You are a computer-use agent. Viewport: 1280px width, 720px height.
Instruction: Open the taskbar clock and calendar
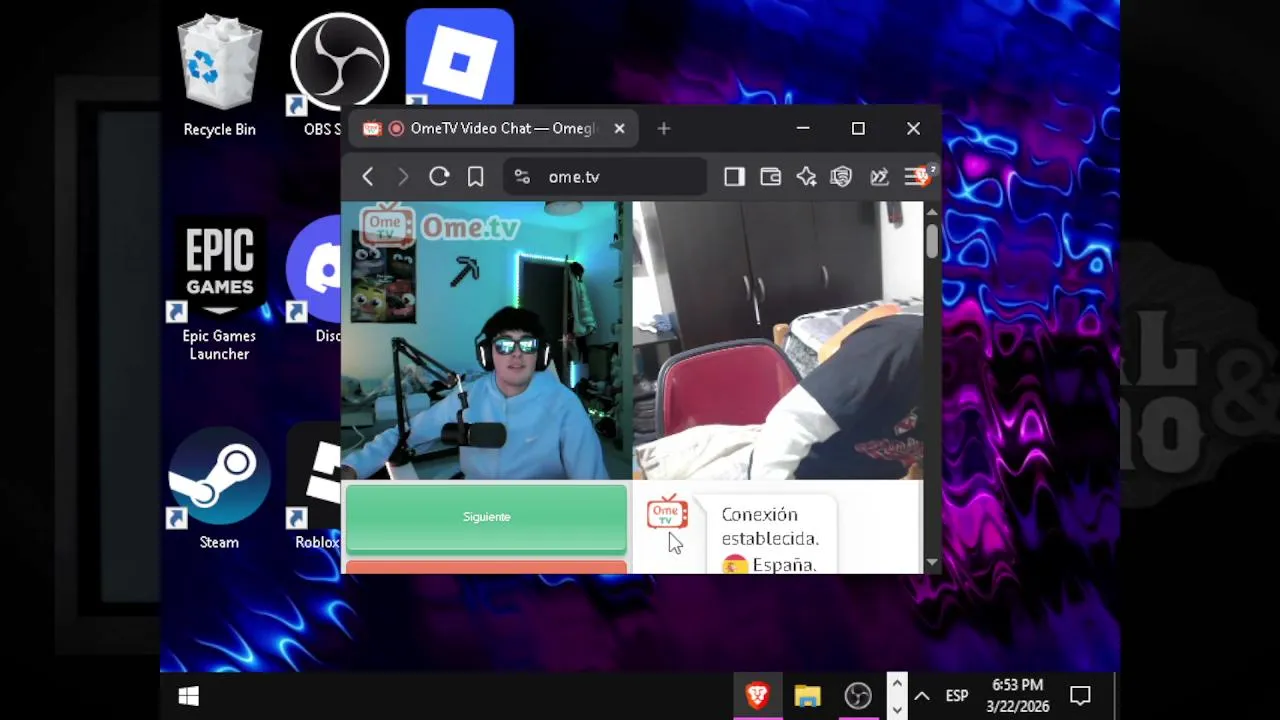point(1018,696)
